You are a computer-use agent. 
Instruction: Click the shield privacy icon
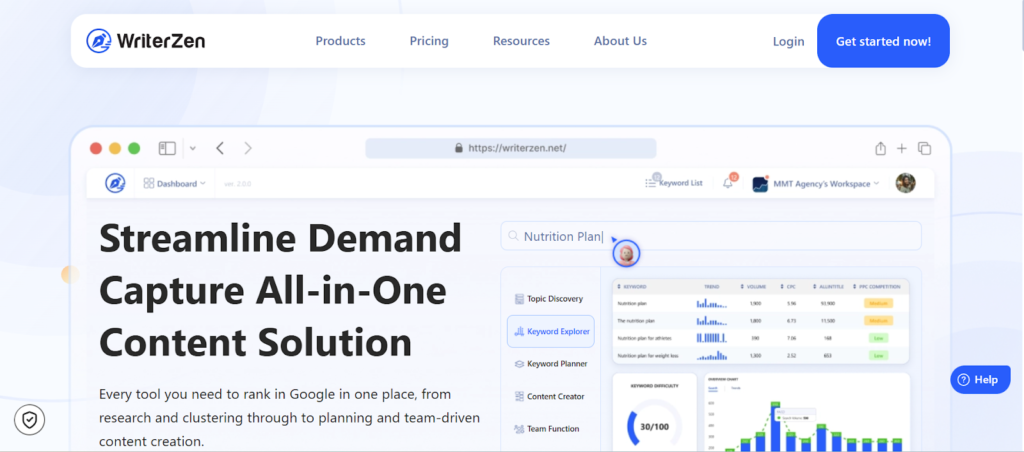[29, 420]
